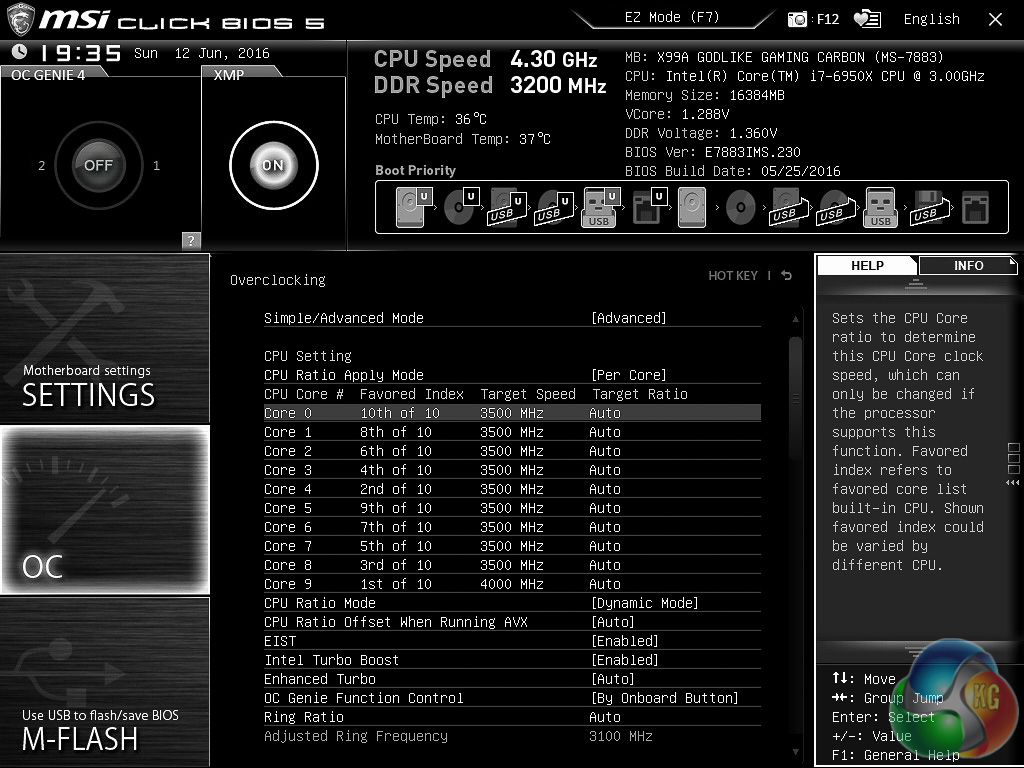Toggle the OC Genie 4 OFF button
Viewport: 1024px width, 768px height.
click(x=98, y=165)
